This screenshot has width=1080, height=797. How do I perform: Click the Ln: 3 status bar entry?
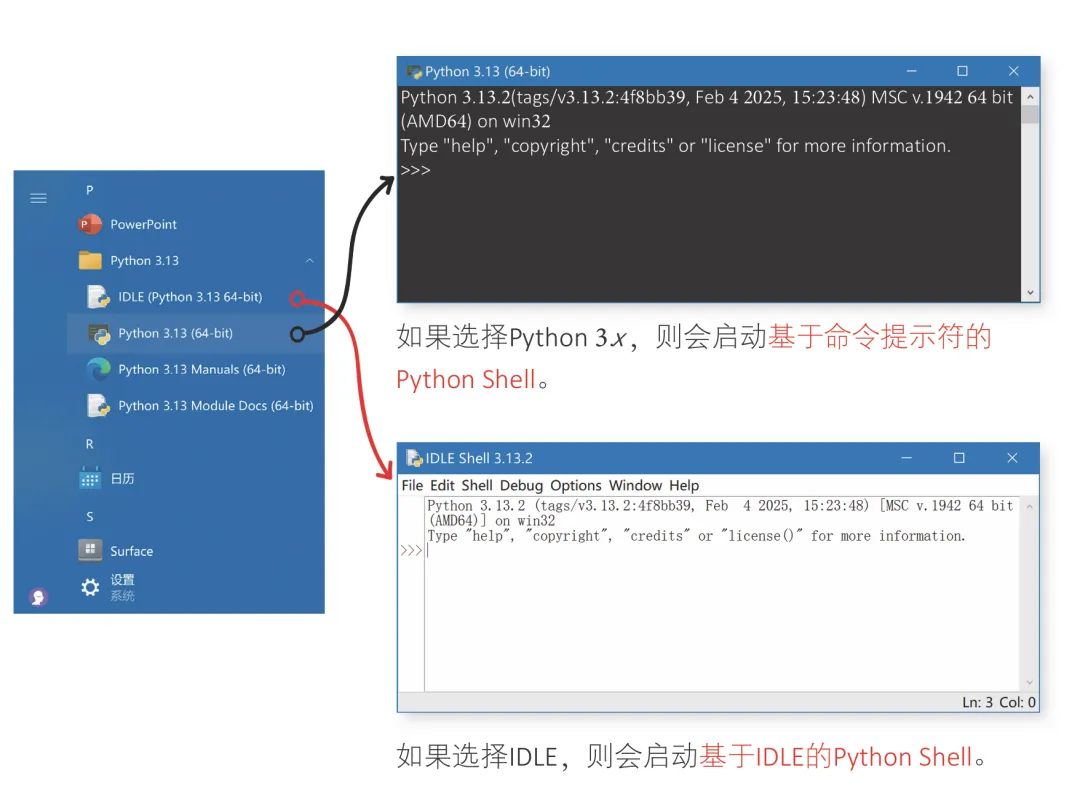tap(977, 702)
